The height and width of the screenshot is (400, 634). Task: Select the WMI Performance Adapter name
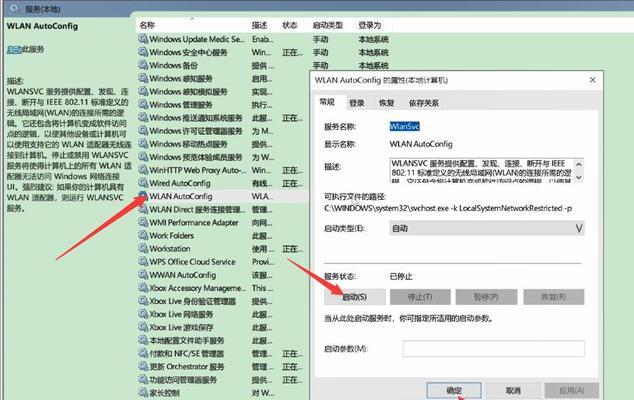(x=194, y=222)
